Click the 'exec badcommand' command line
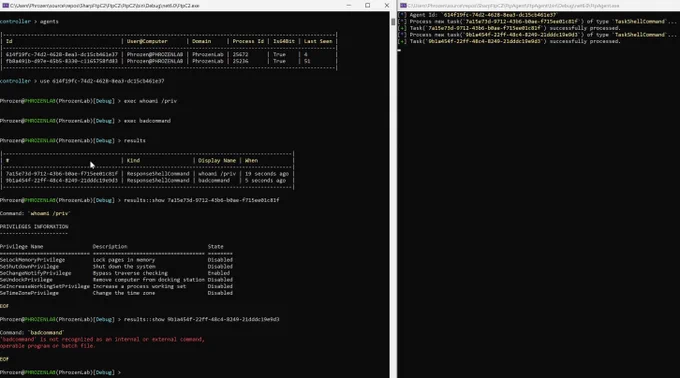The width and height of the screenshot is (680, 378). (x=85, y=121)
